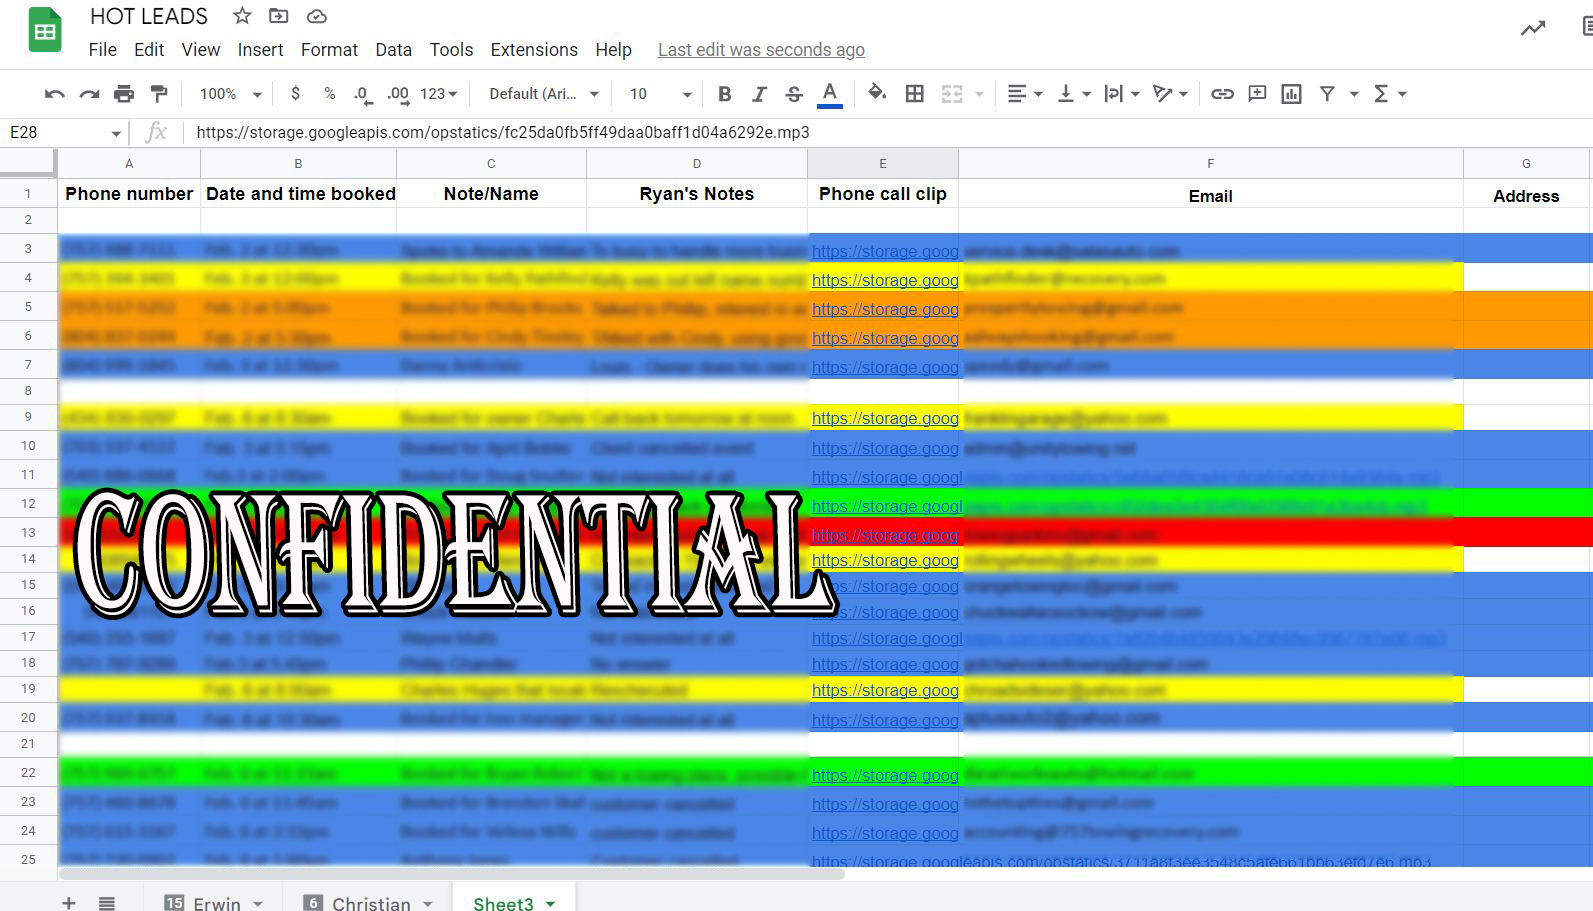
Task: Check the cloud document status icon
Action: coord(317,16)
